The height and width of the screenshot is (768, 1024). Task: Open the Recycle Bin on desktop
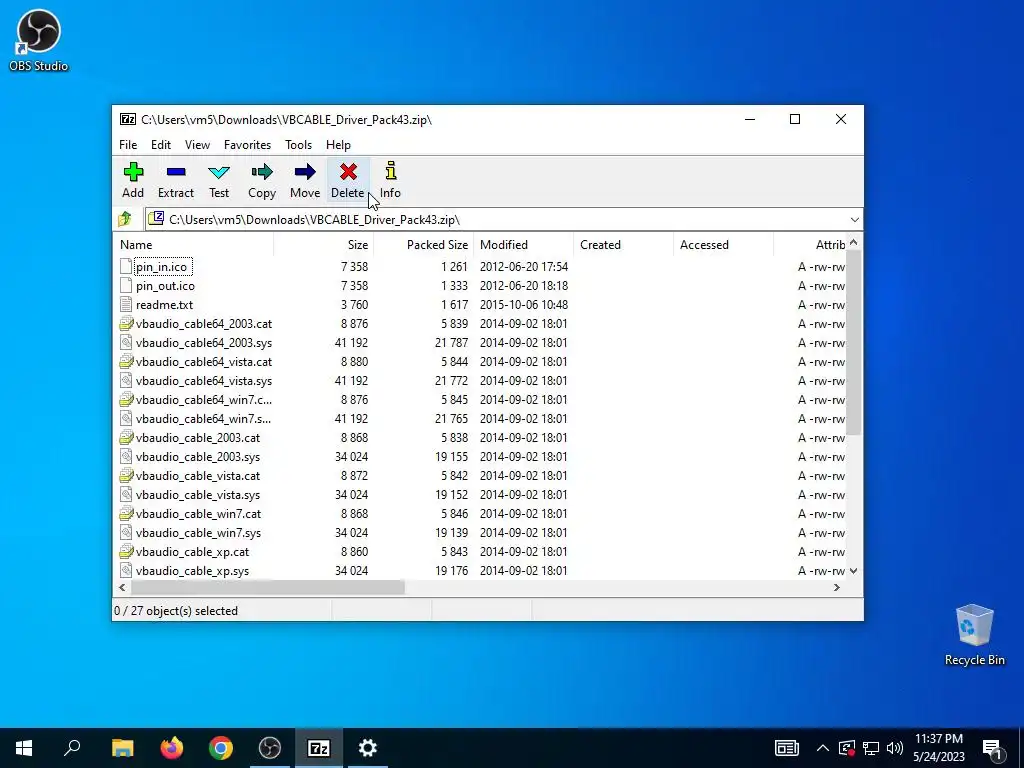click(974, 635)
